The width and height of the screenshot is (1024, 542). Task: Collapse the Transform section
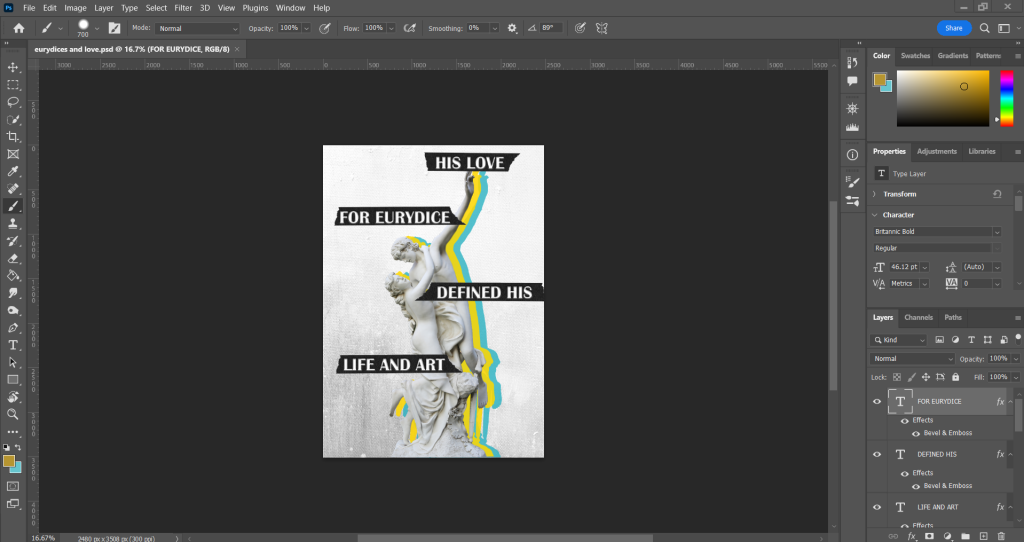[x=875, y=194]
